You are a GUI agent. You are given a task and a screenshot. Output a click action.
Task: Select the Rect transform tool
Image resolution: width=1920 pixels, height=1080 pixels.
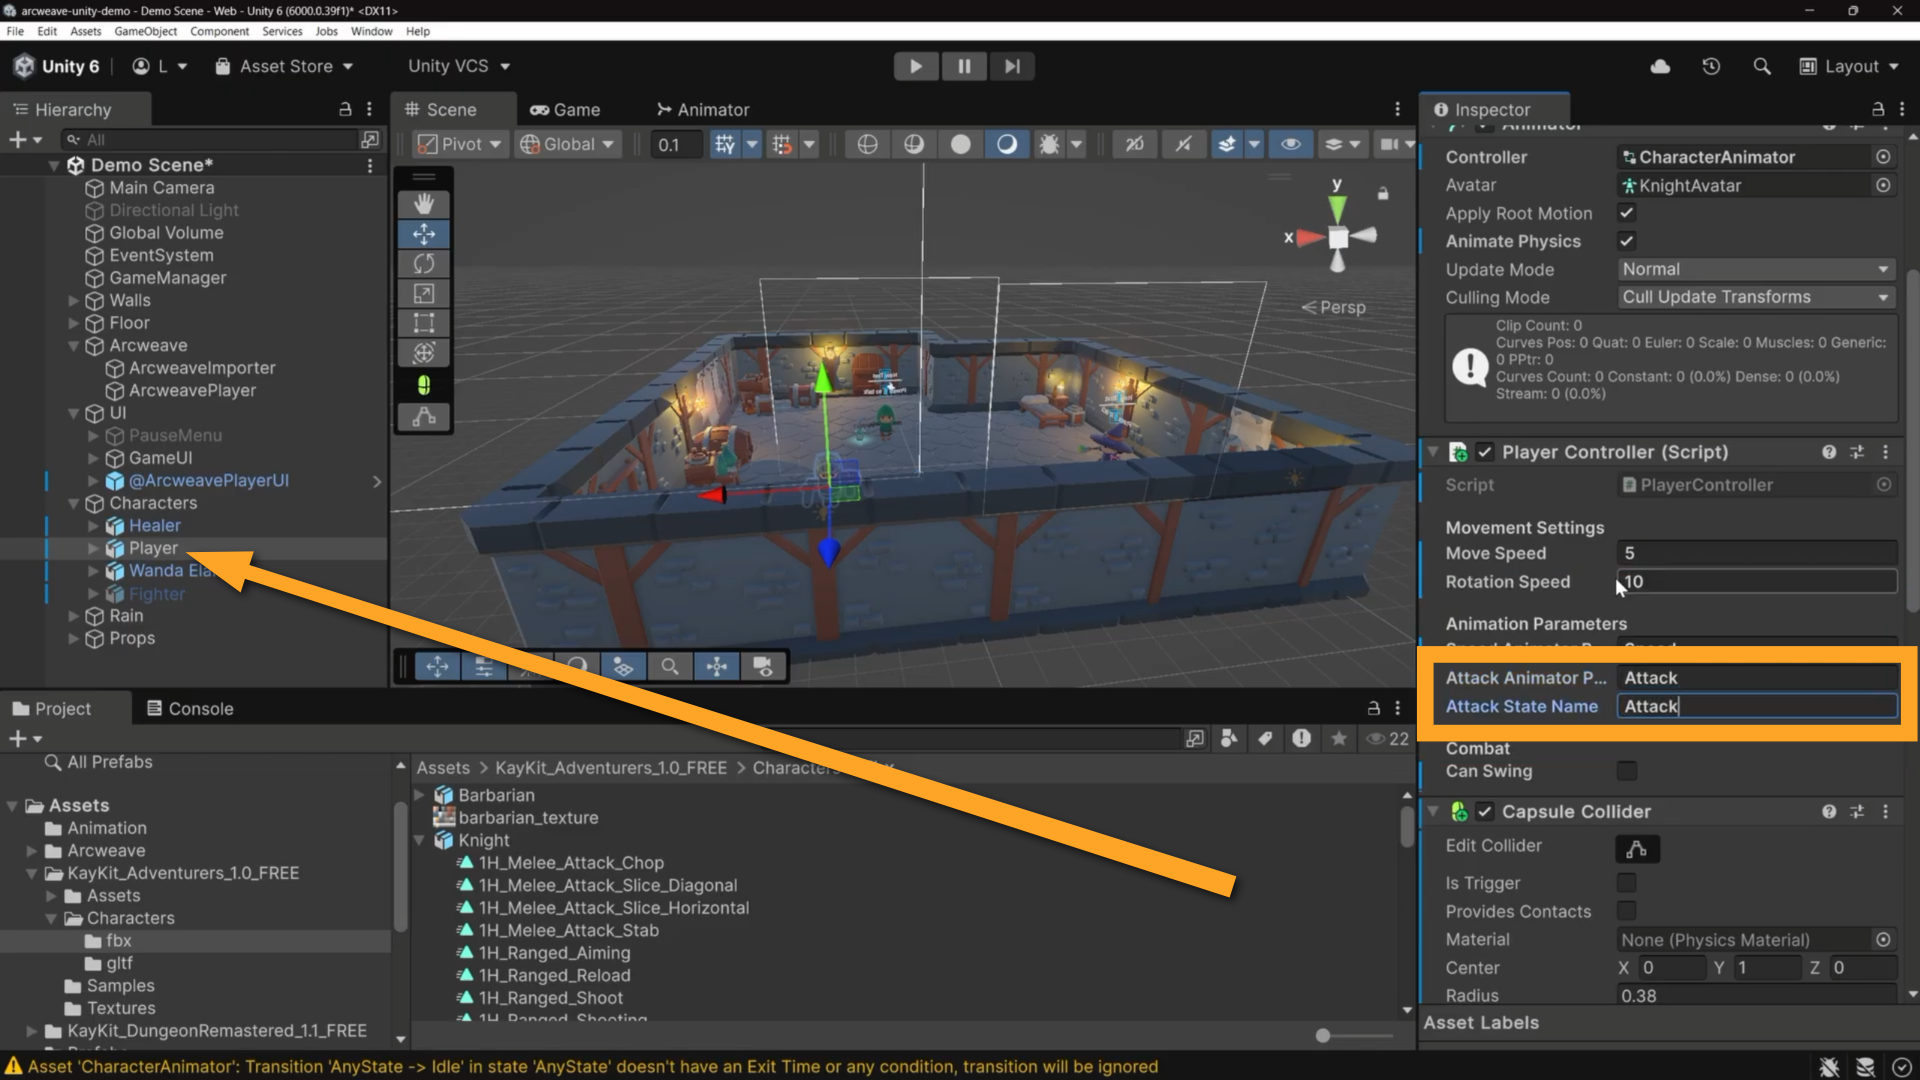pyautogui.click(x=424, y=323)
